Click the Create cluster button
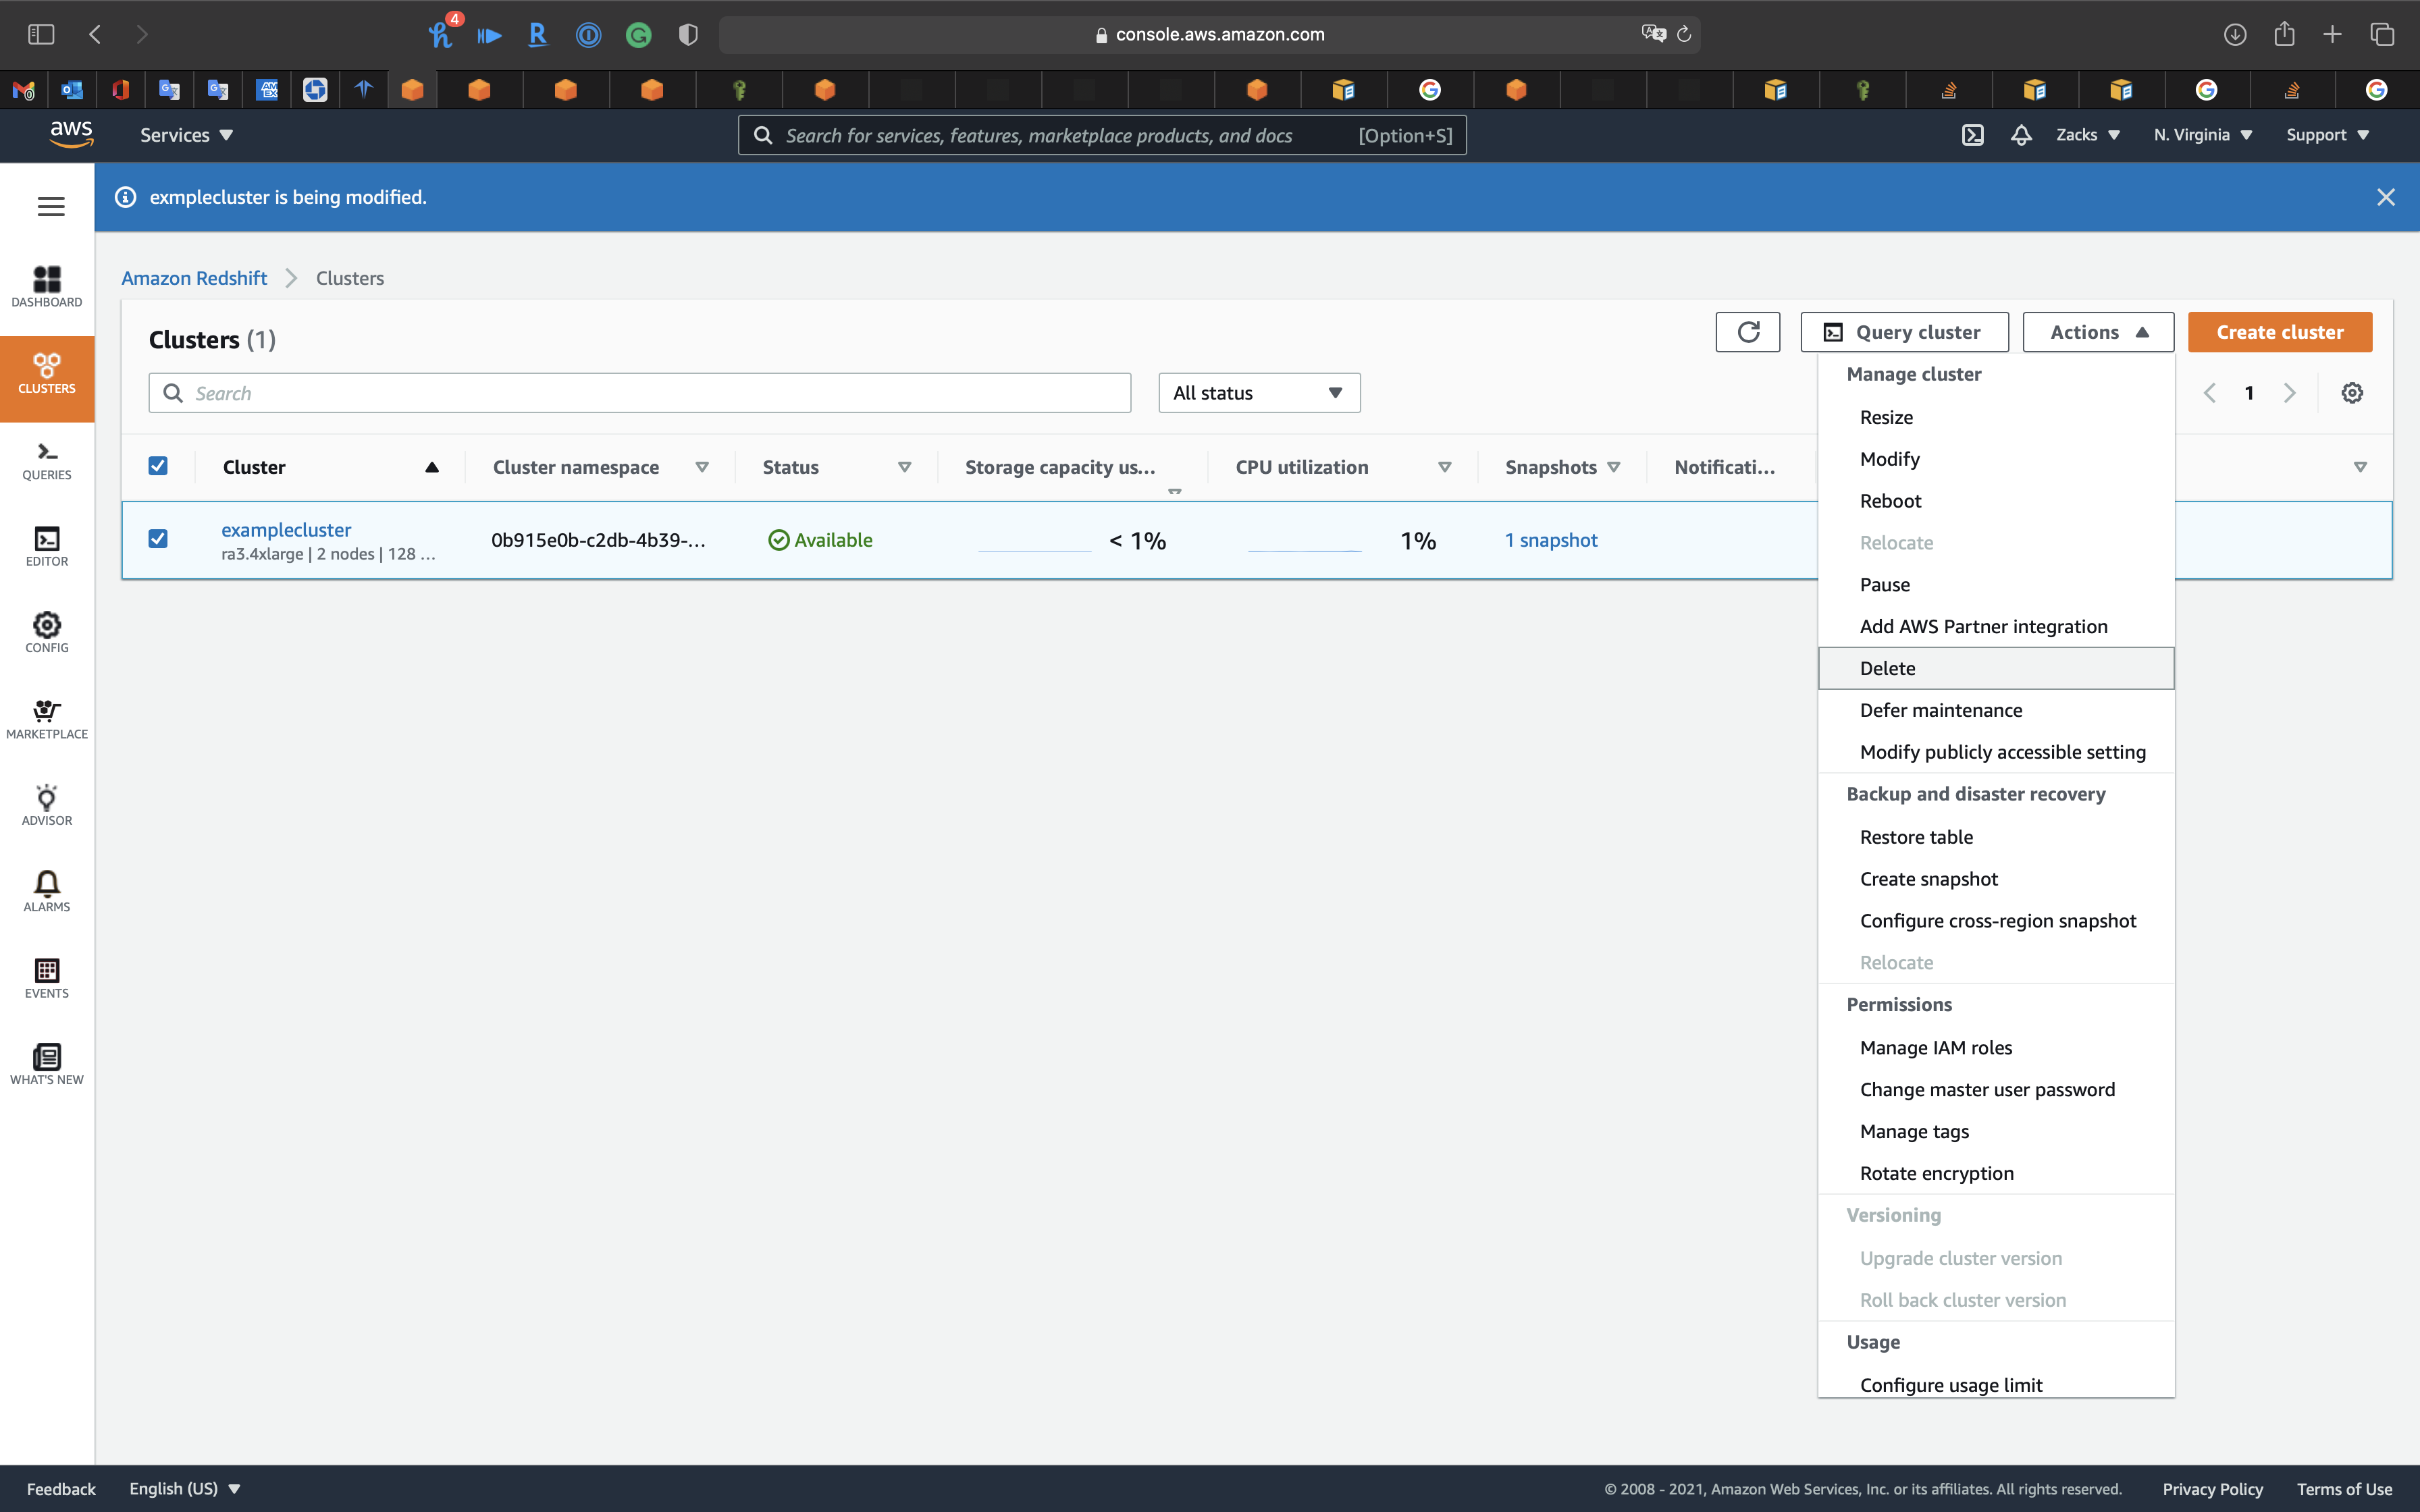Image resolution: width=2420 pixels, height=1512 pixels. tap(2279, 332)
